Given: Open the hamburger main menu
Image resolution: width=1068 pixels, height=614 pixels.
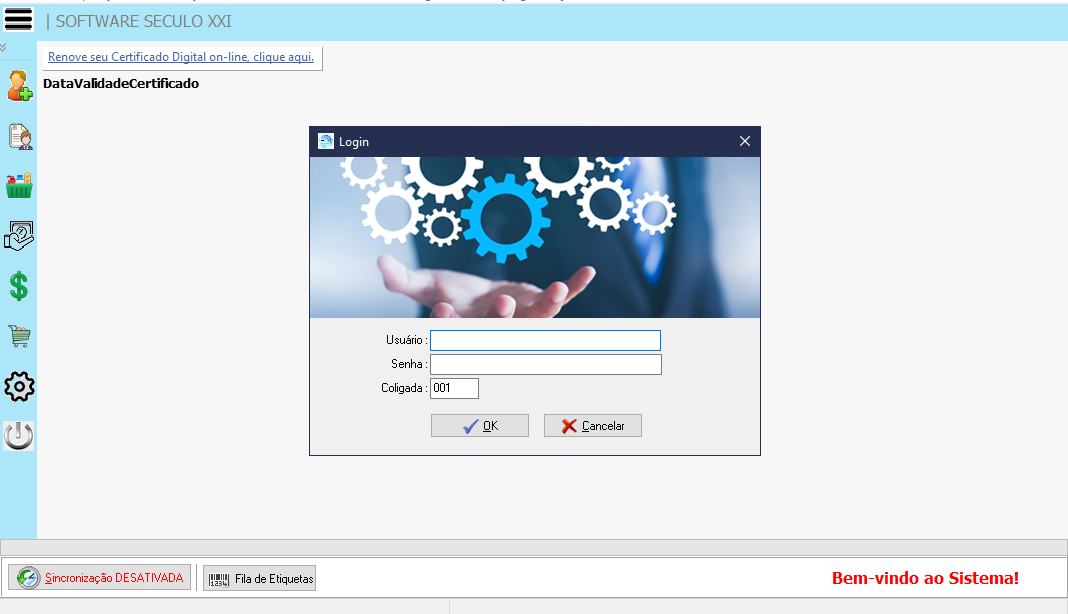Looking at the screenshot, I should 19,20.
